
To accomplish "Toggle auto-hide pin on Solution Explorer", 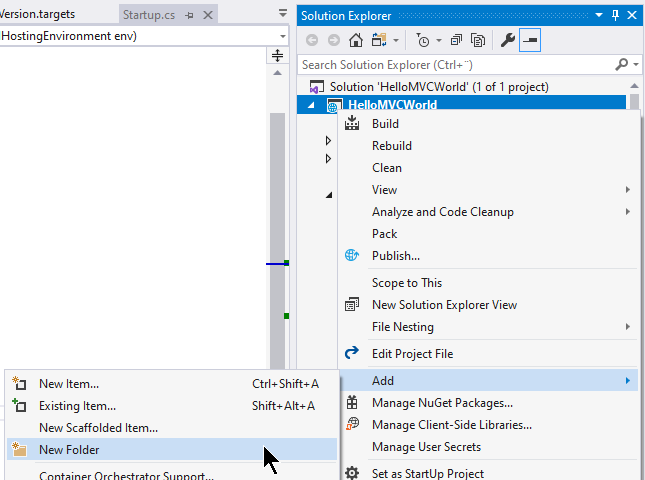I will coord(615,16).
